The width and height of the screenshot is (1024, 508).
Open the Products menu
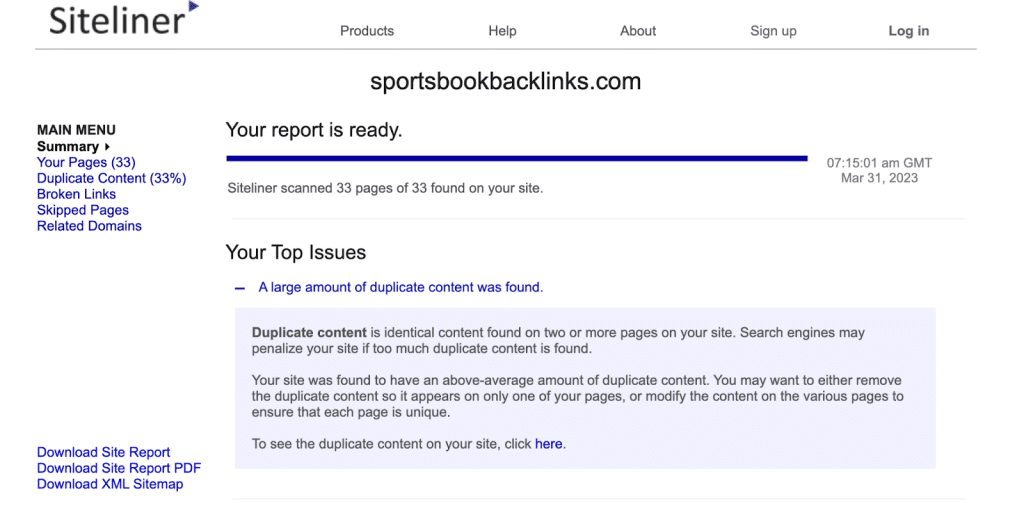[x=367, y=31]
